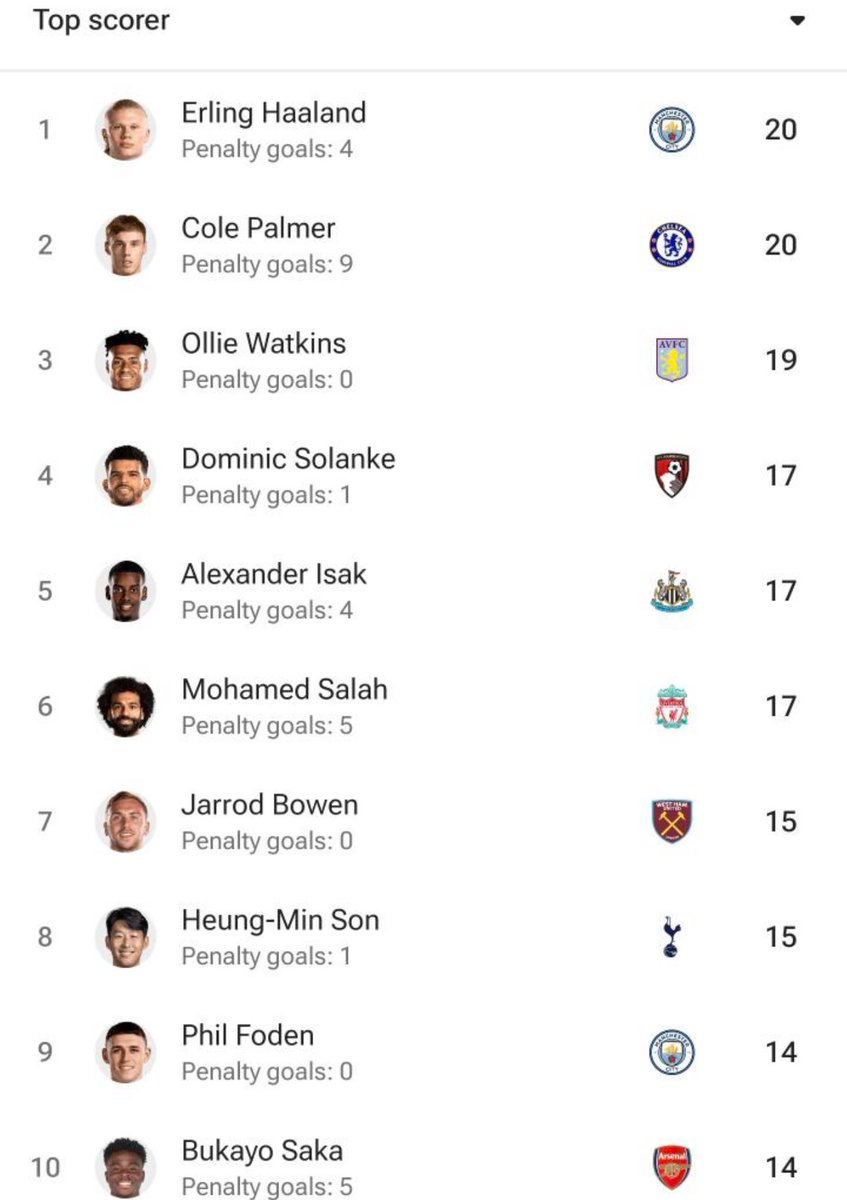Open Heung-Min Son's player photo

coord(126,937)
